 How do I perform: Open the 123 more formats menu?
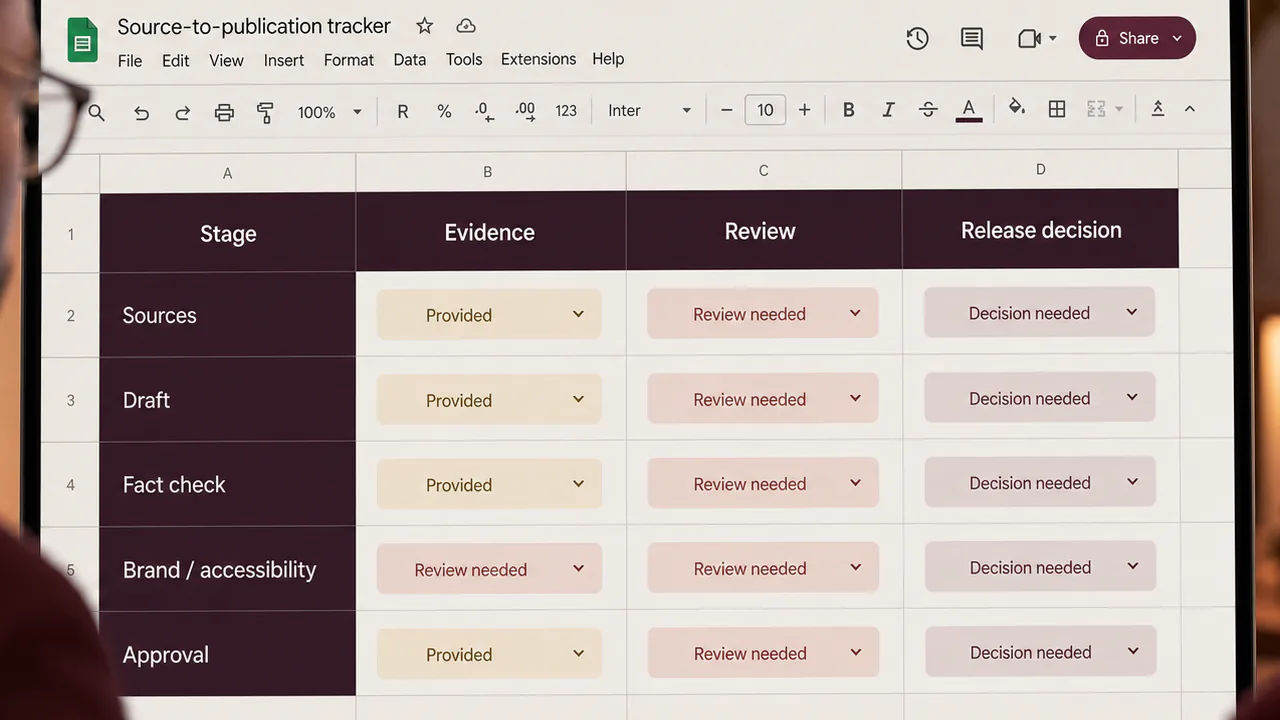[x=566, y=111]
